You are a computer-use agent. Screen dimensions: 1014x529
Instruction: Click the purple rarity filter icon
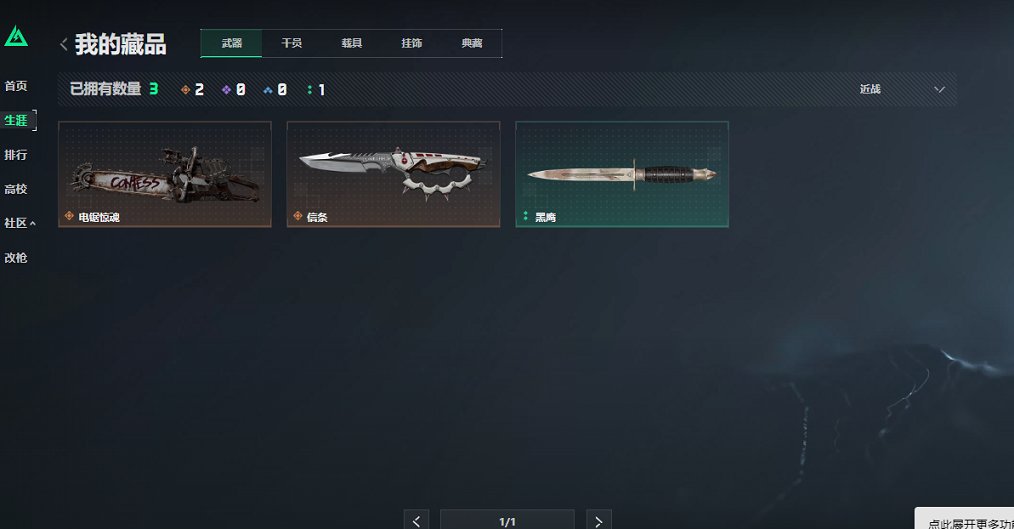pos(226,90)
